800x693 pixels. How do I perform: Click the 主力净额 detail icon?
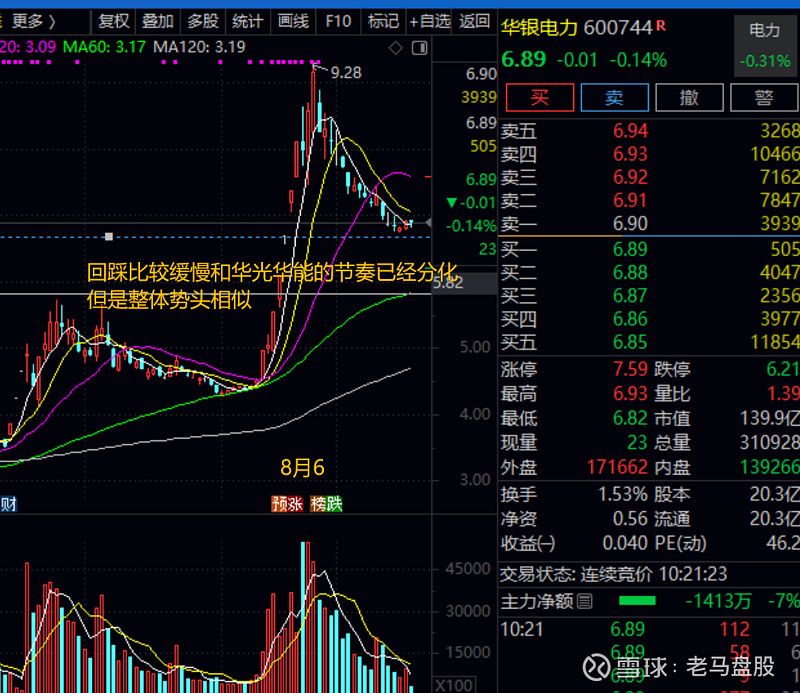tap(585, 601)
